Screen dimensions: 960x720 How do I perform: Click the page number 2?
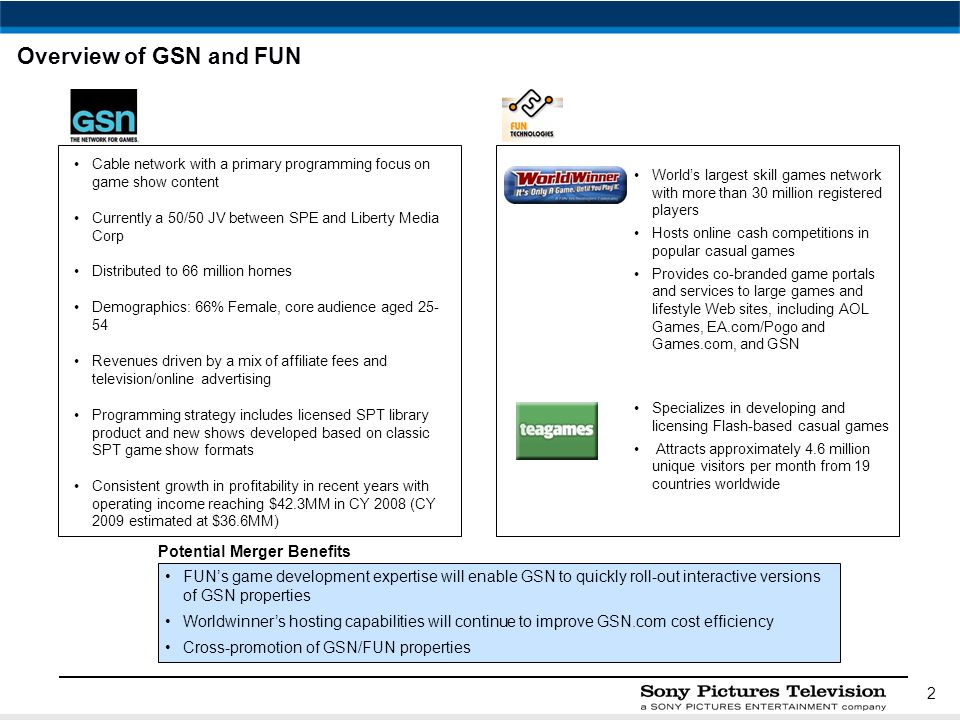pyautogui.click(x=931, y=693)
